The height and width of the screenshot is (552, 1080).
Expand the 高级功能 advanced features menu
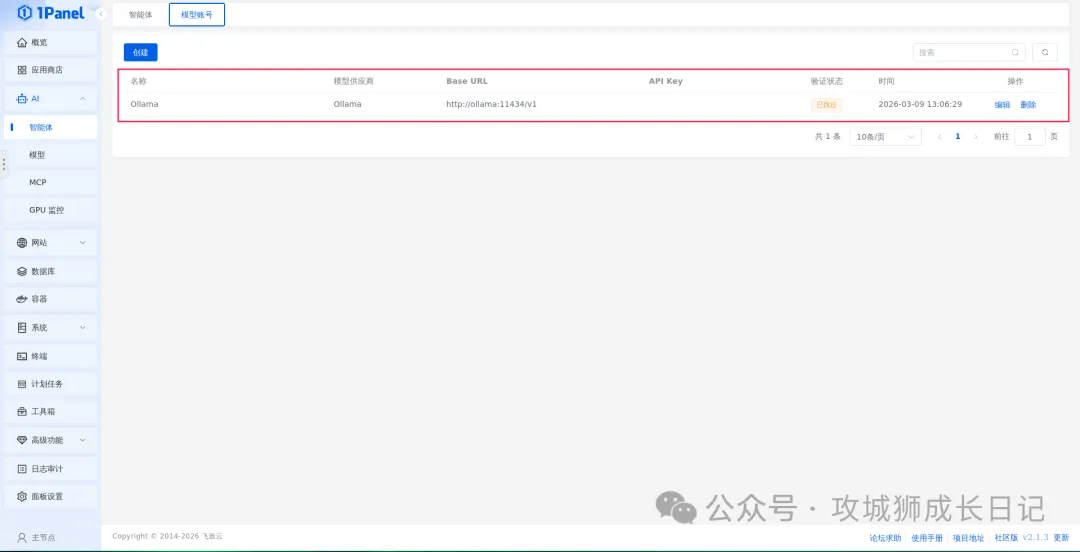[x=82, y=440]
